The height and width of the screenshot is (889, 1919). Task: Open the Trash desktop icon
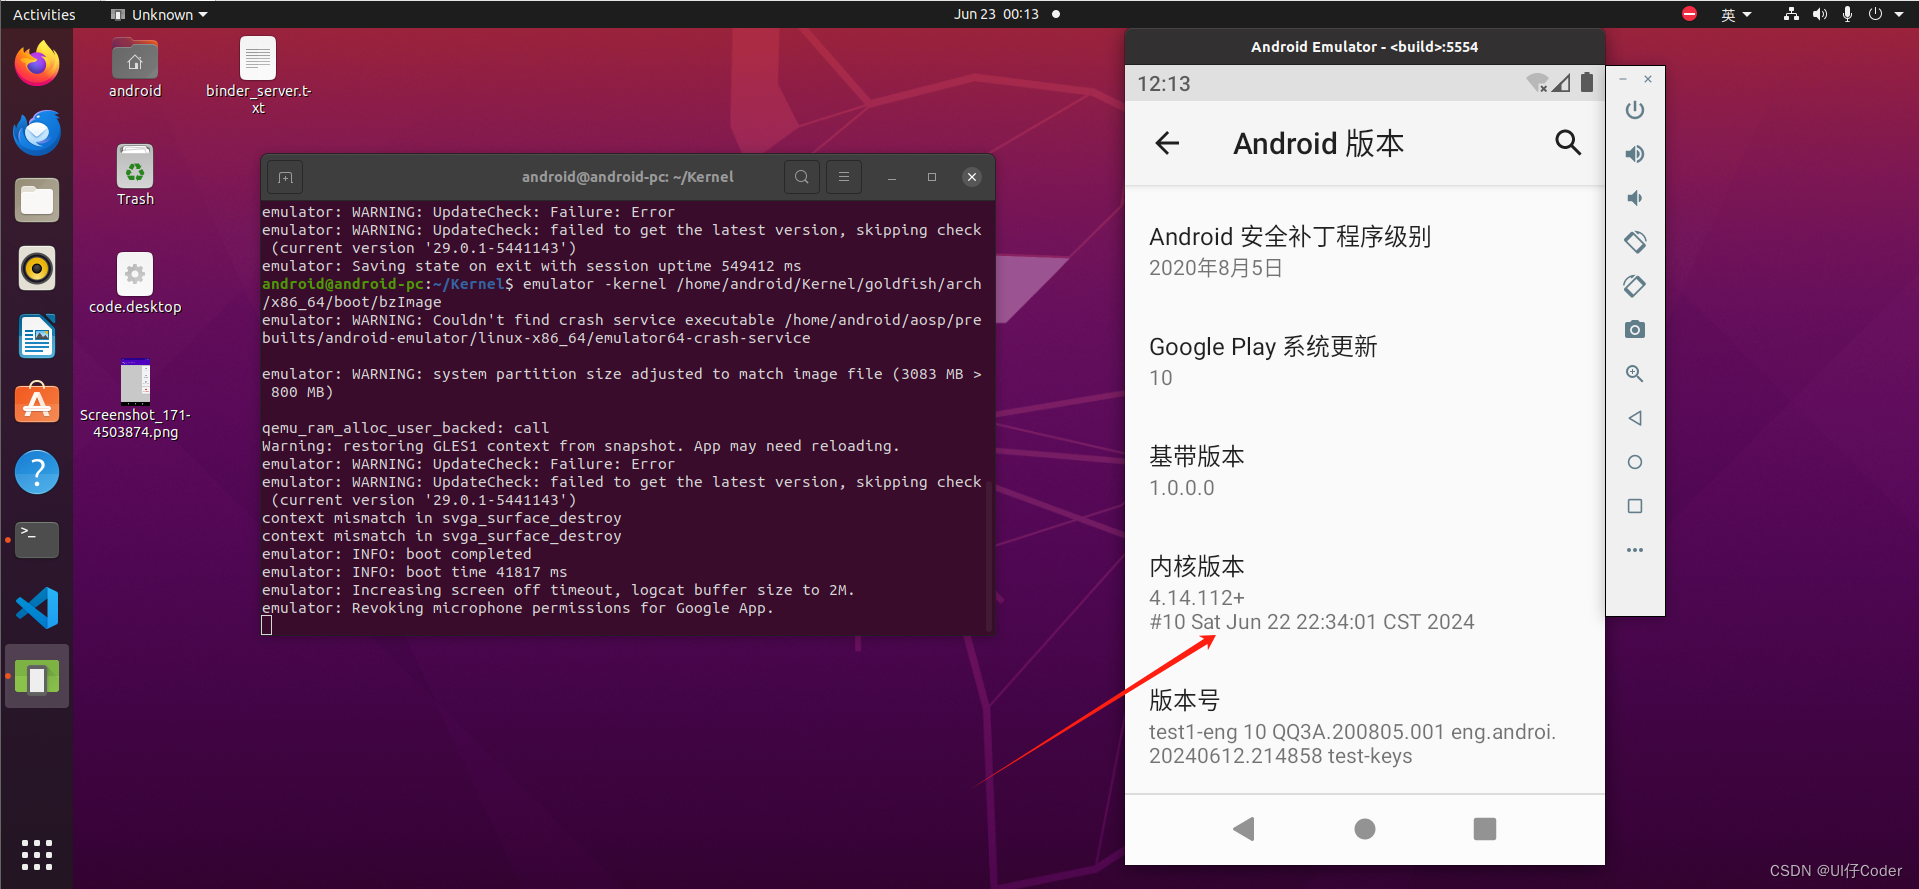click(135, 176)
